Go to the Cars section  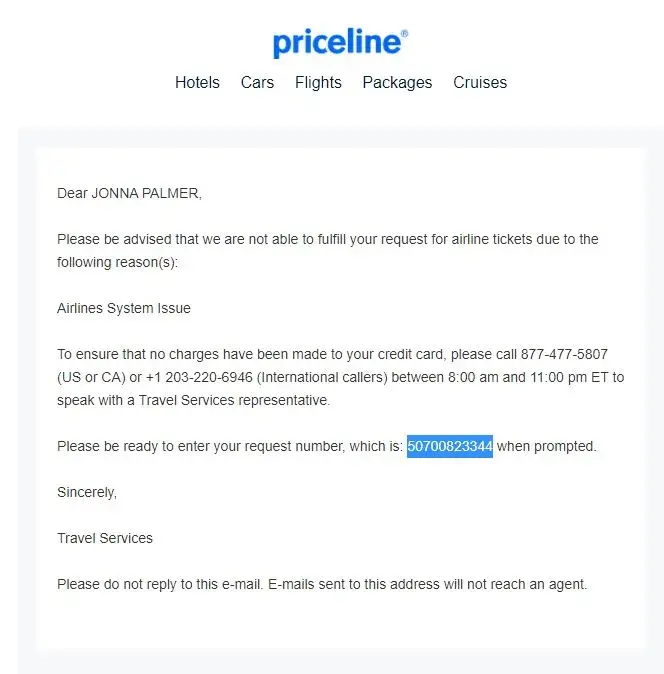coord(257,83)
